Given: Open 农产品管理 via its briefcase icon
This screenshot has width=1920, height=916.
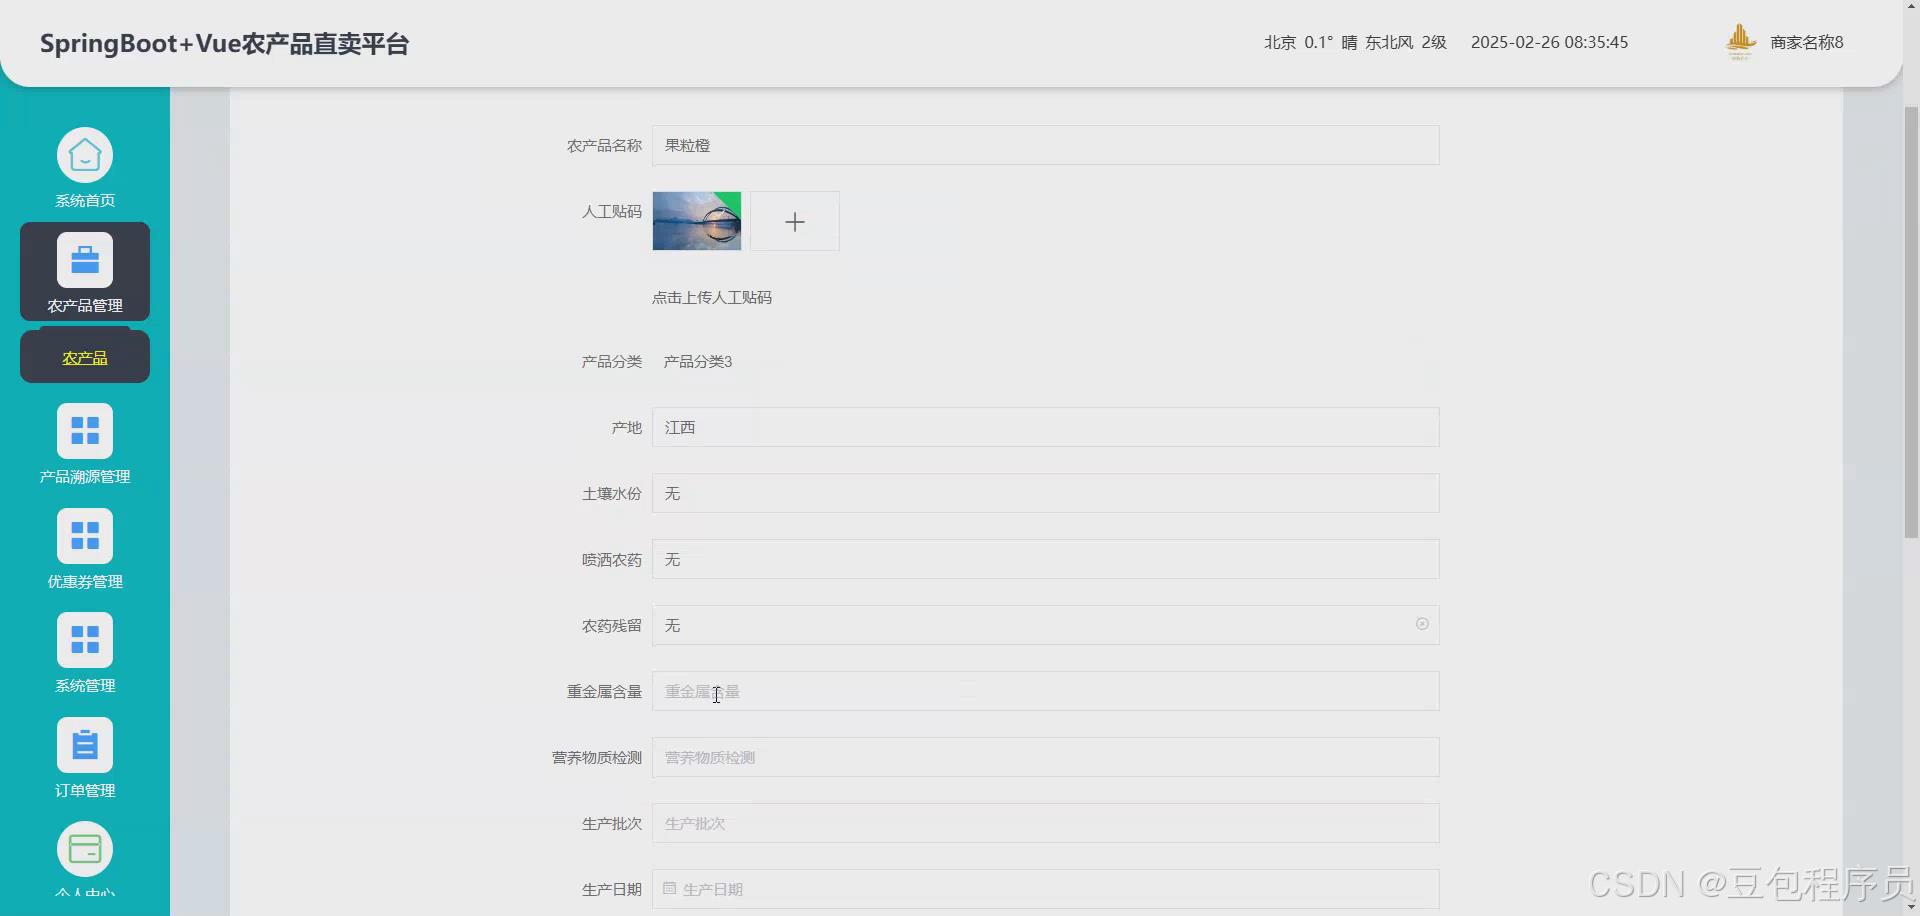Looking at the screenshot, I should tap(85, 260).
